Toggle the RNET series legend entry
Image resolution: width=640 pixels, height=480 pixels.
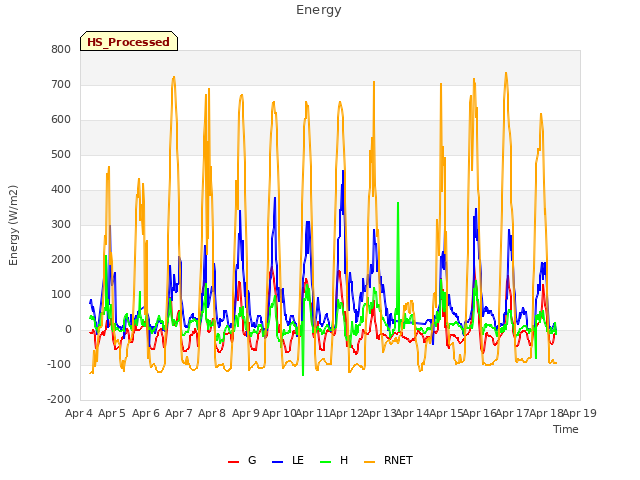[x=388, y=460]
